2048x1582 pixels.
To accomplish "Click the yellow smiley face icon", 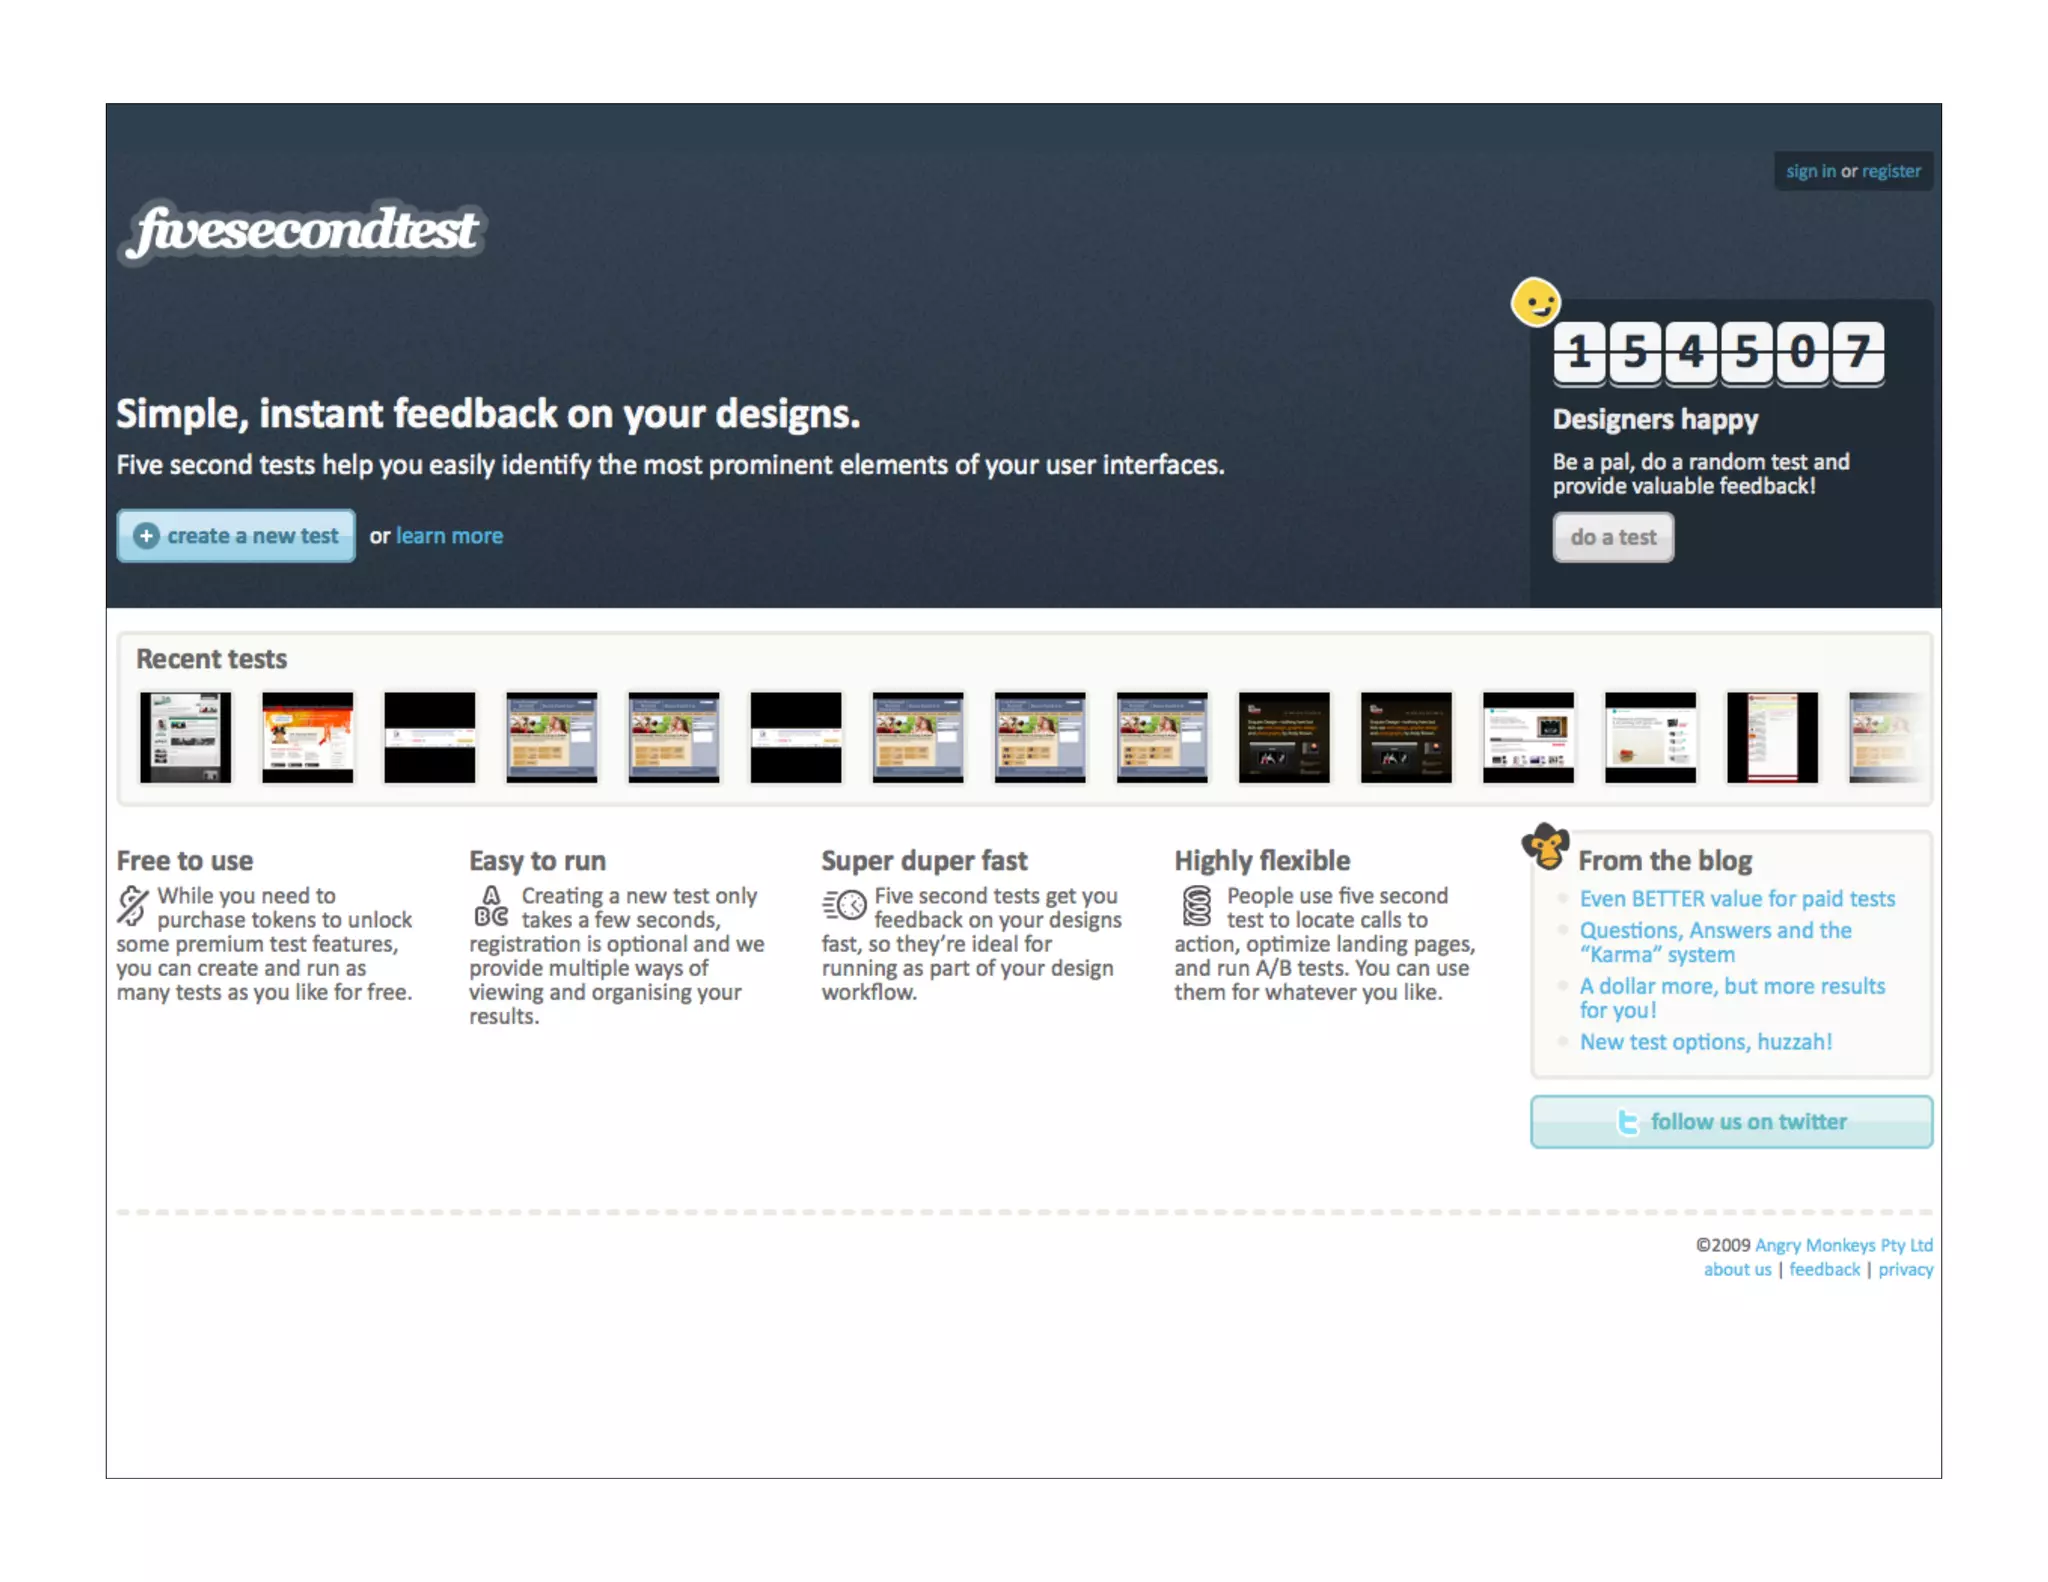I will point(1535,302).
